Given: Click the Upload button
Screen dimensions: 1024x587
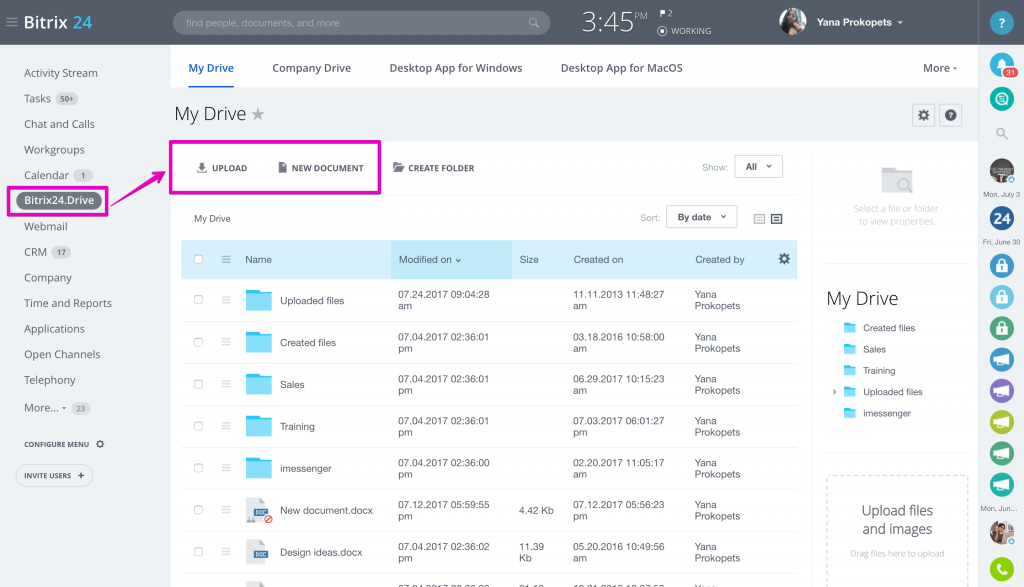Looking at the screenshot, I should (x=222, y=168).
